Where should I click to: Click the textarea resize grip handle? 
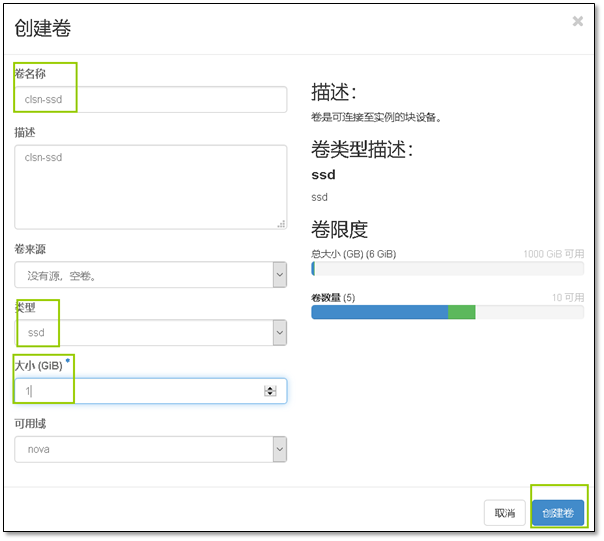click(x=282, y=224)
